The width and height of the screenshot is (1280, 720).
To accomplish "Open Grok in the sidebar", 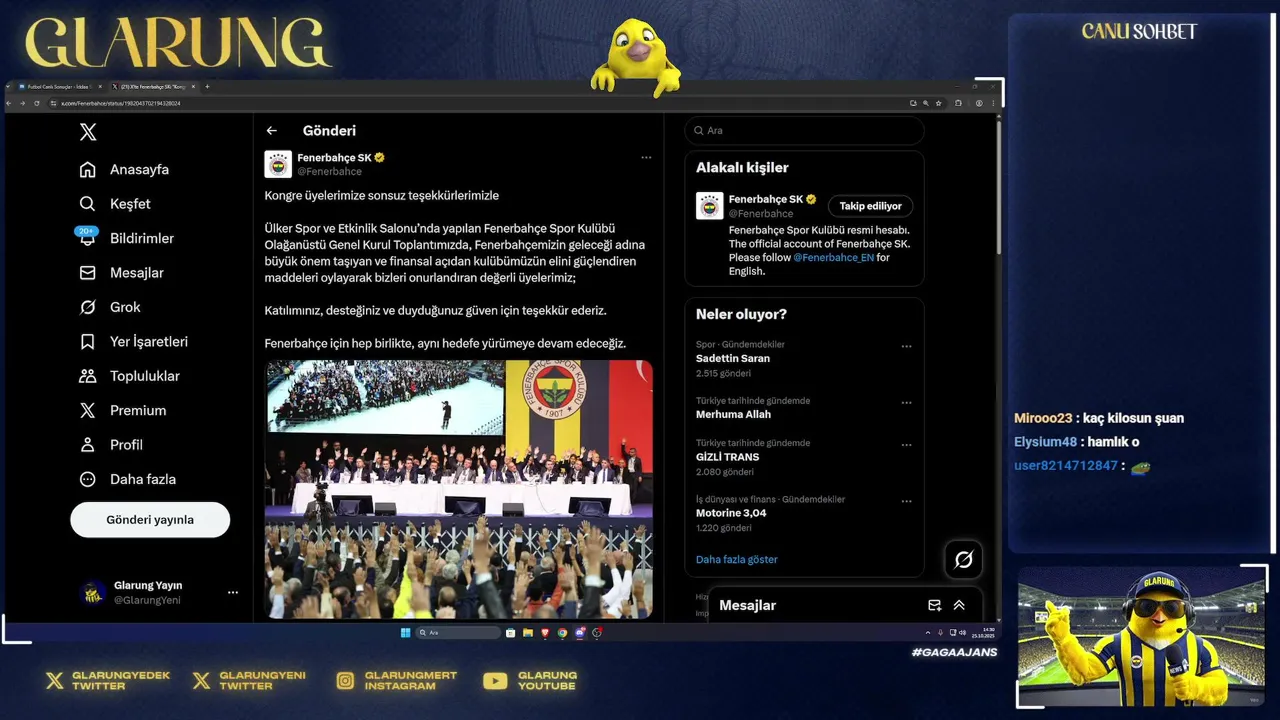I will pyautogui.click(x=109, y=307).
